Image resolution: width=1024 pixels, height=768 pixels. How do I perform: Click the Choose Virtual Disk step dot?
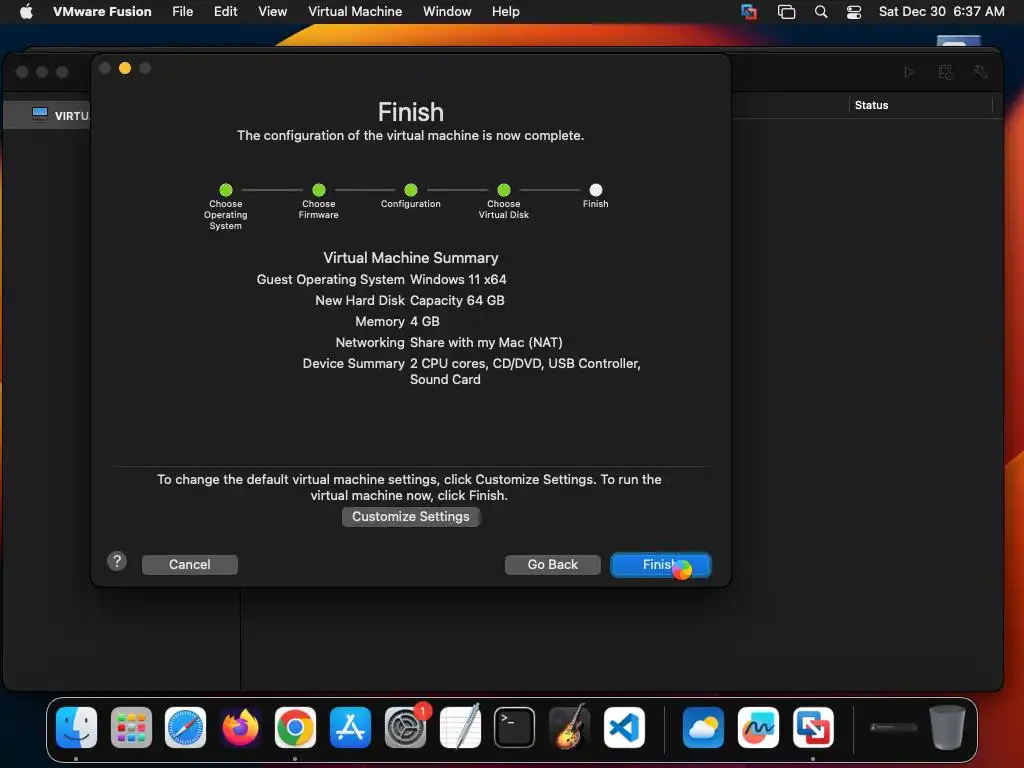tap(504, 190)
